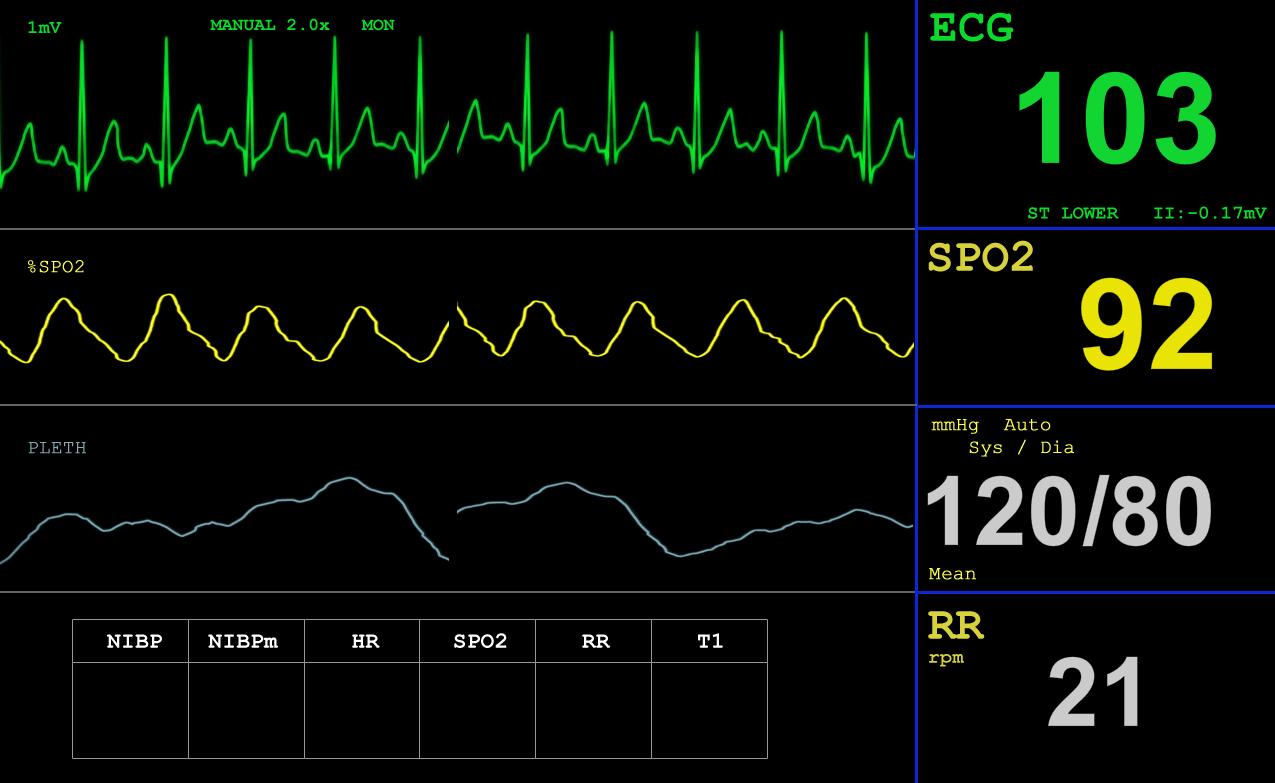1275x783 pixels.
Task: Click the %SPO2 waveform label
Action: (x=56, y=267)
